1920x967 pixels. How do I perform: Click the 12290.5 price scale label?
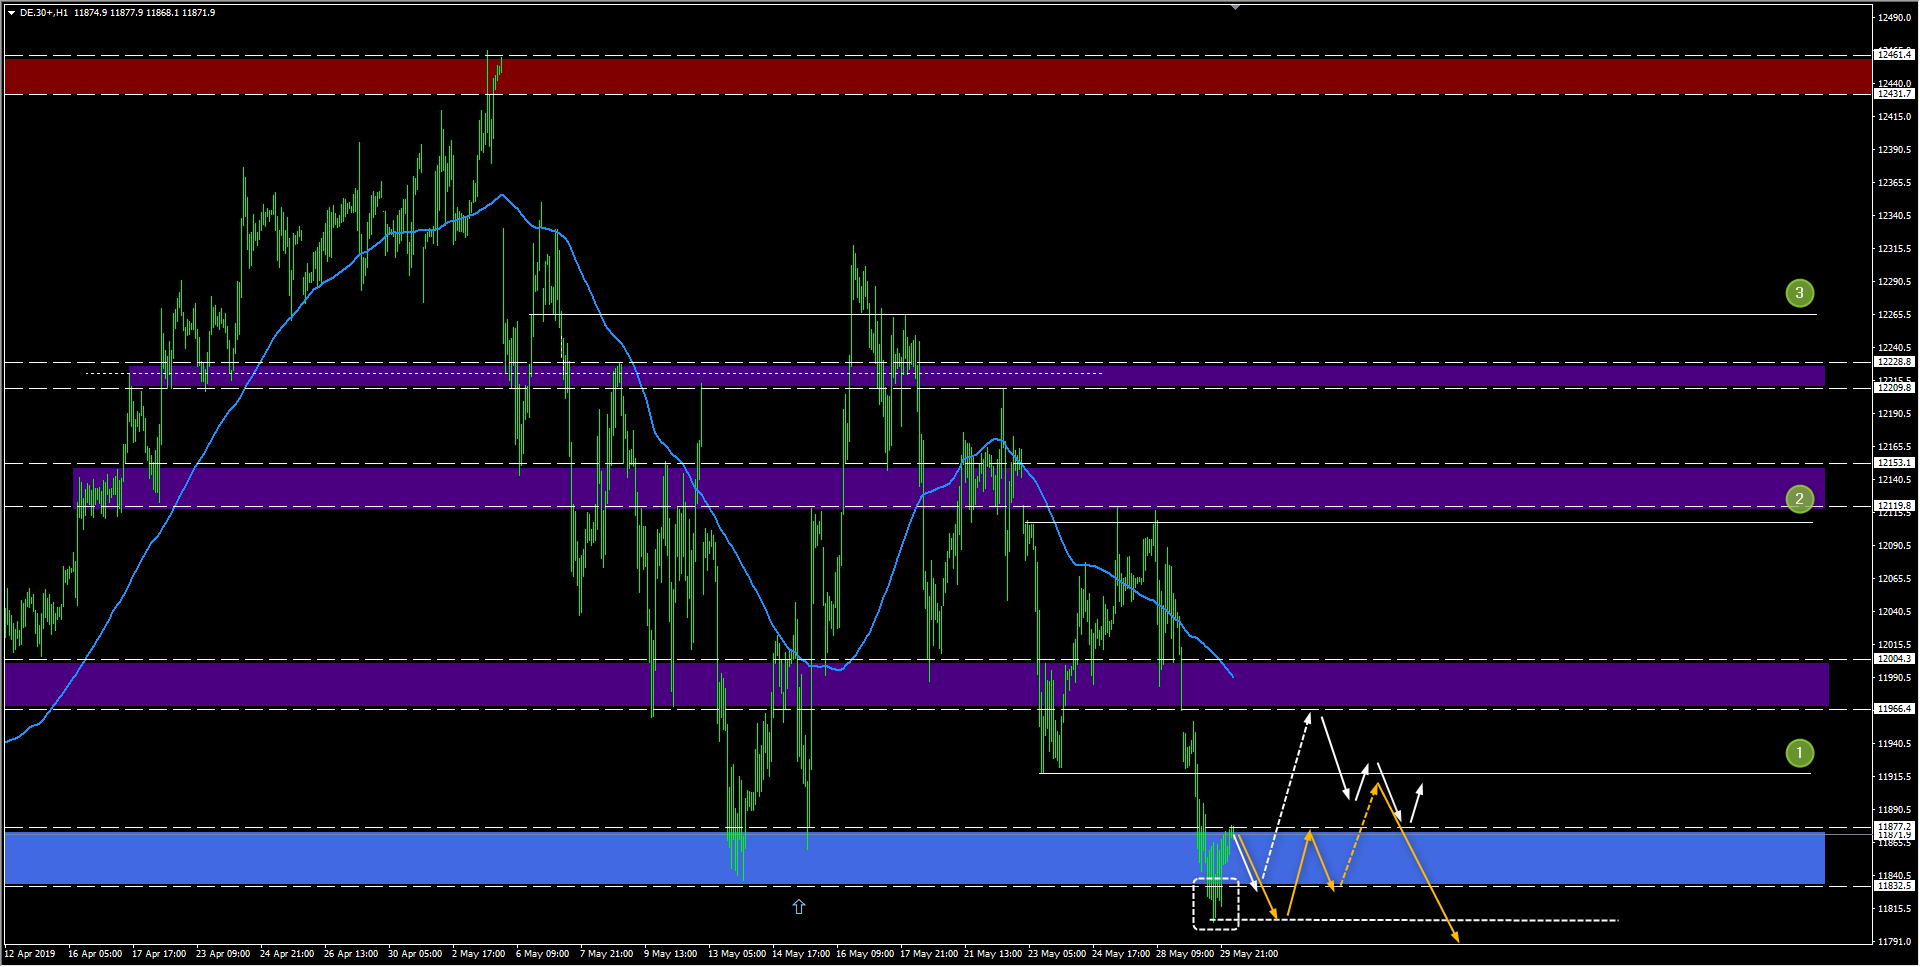pyautogui.click(x=1894, y=282)
